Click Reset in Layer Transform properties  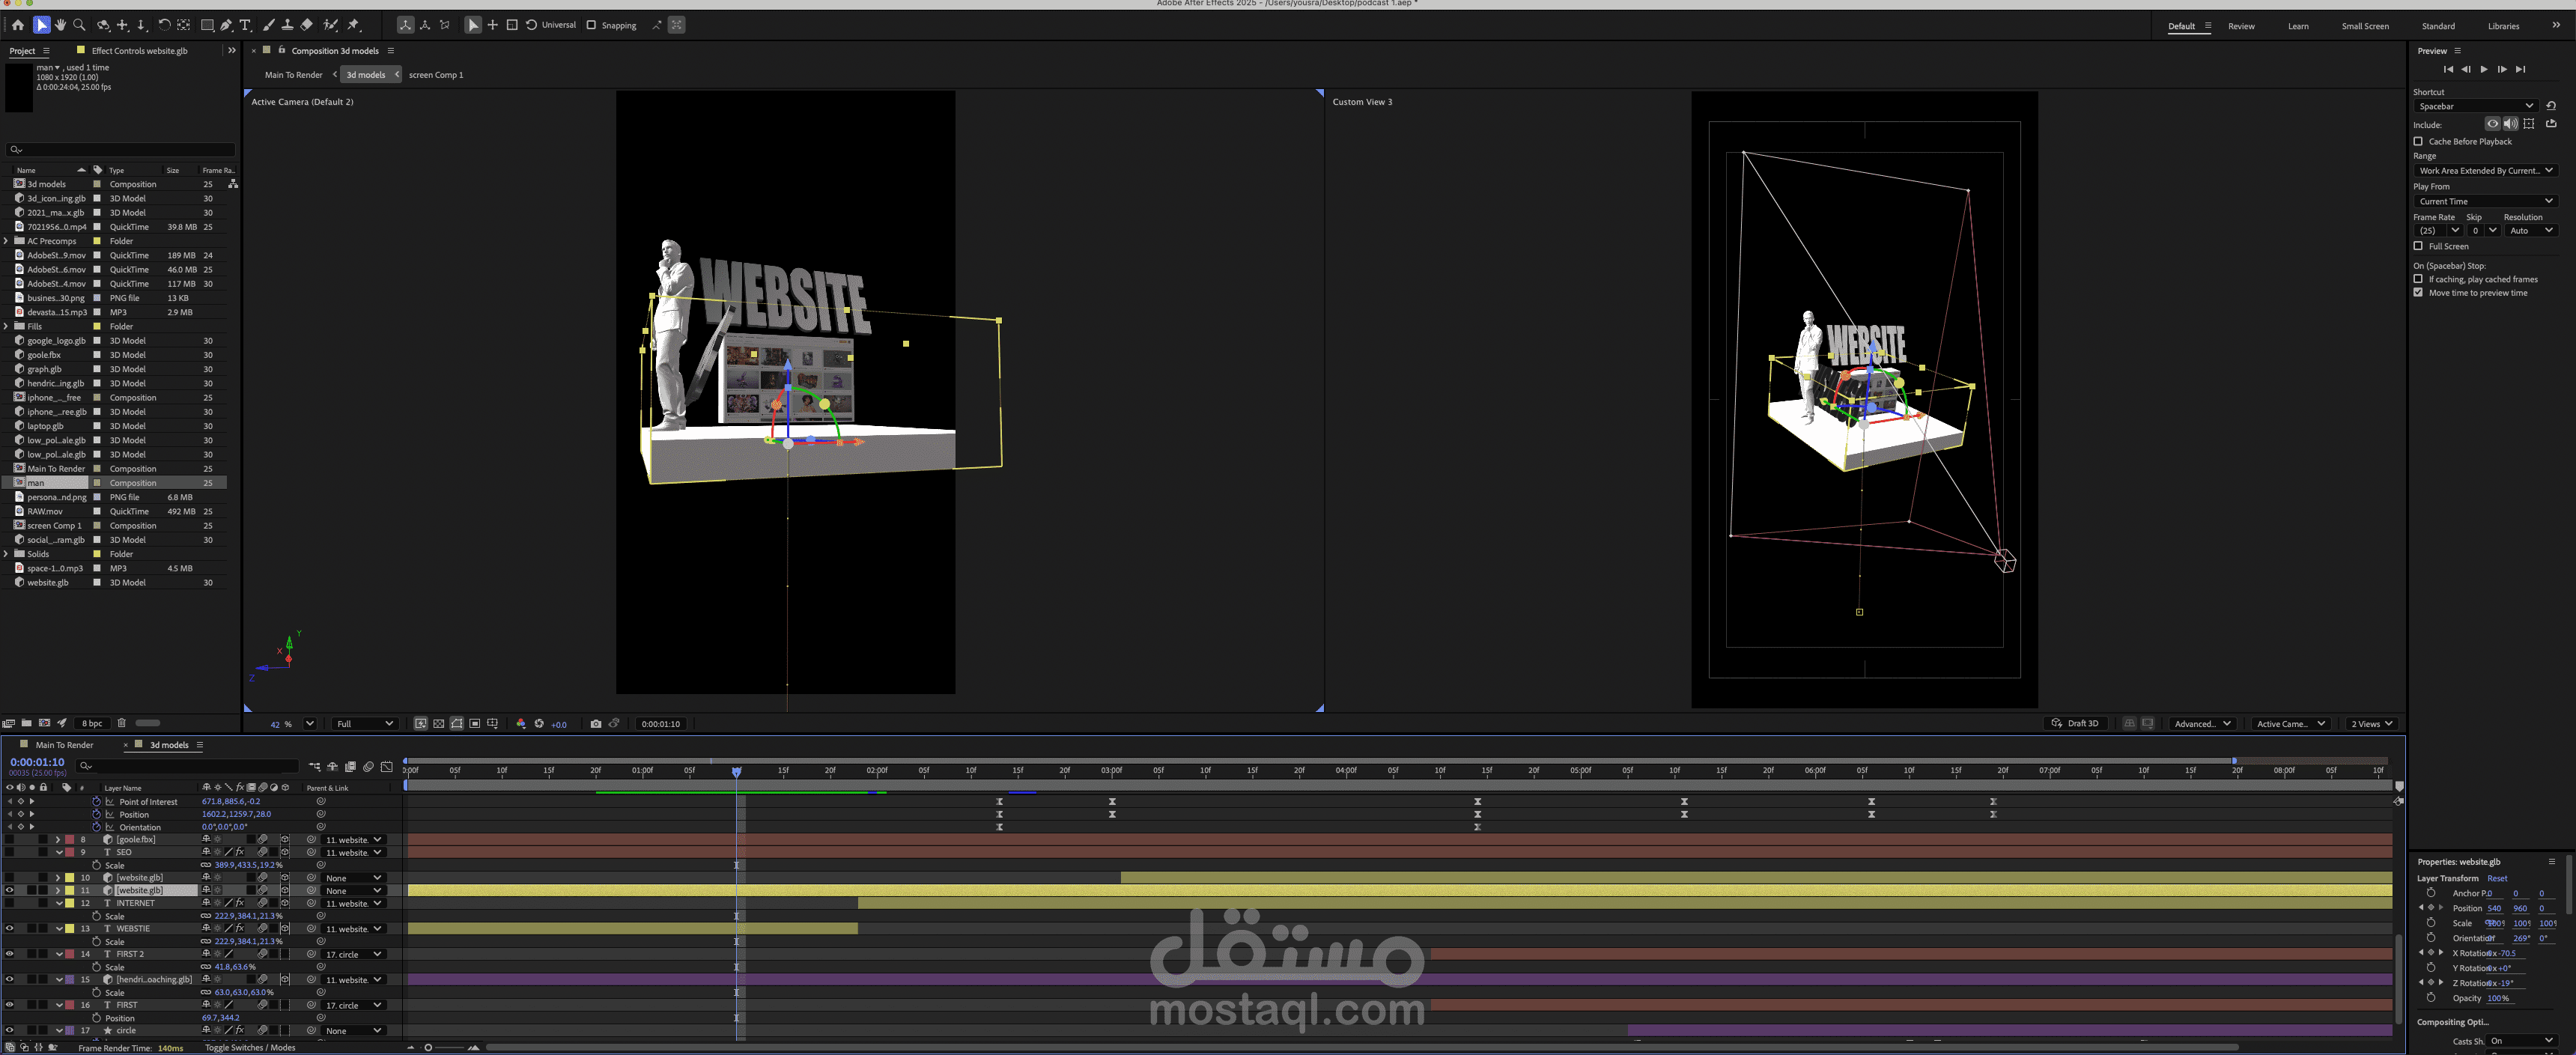[x=2497, y=878]
